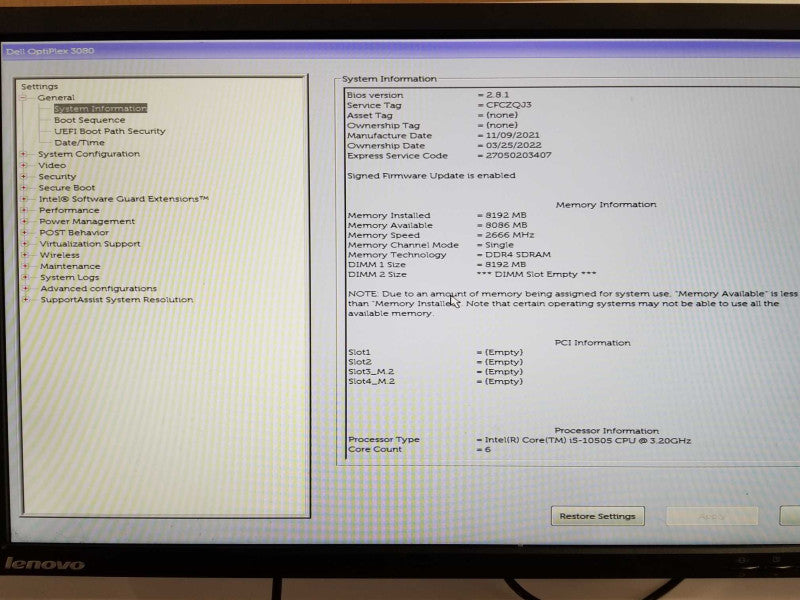Open the Boot Sequence item
Image resolution: width=800 pixels, height=600 pixels.
(90, 120)
